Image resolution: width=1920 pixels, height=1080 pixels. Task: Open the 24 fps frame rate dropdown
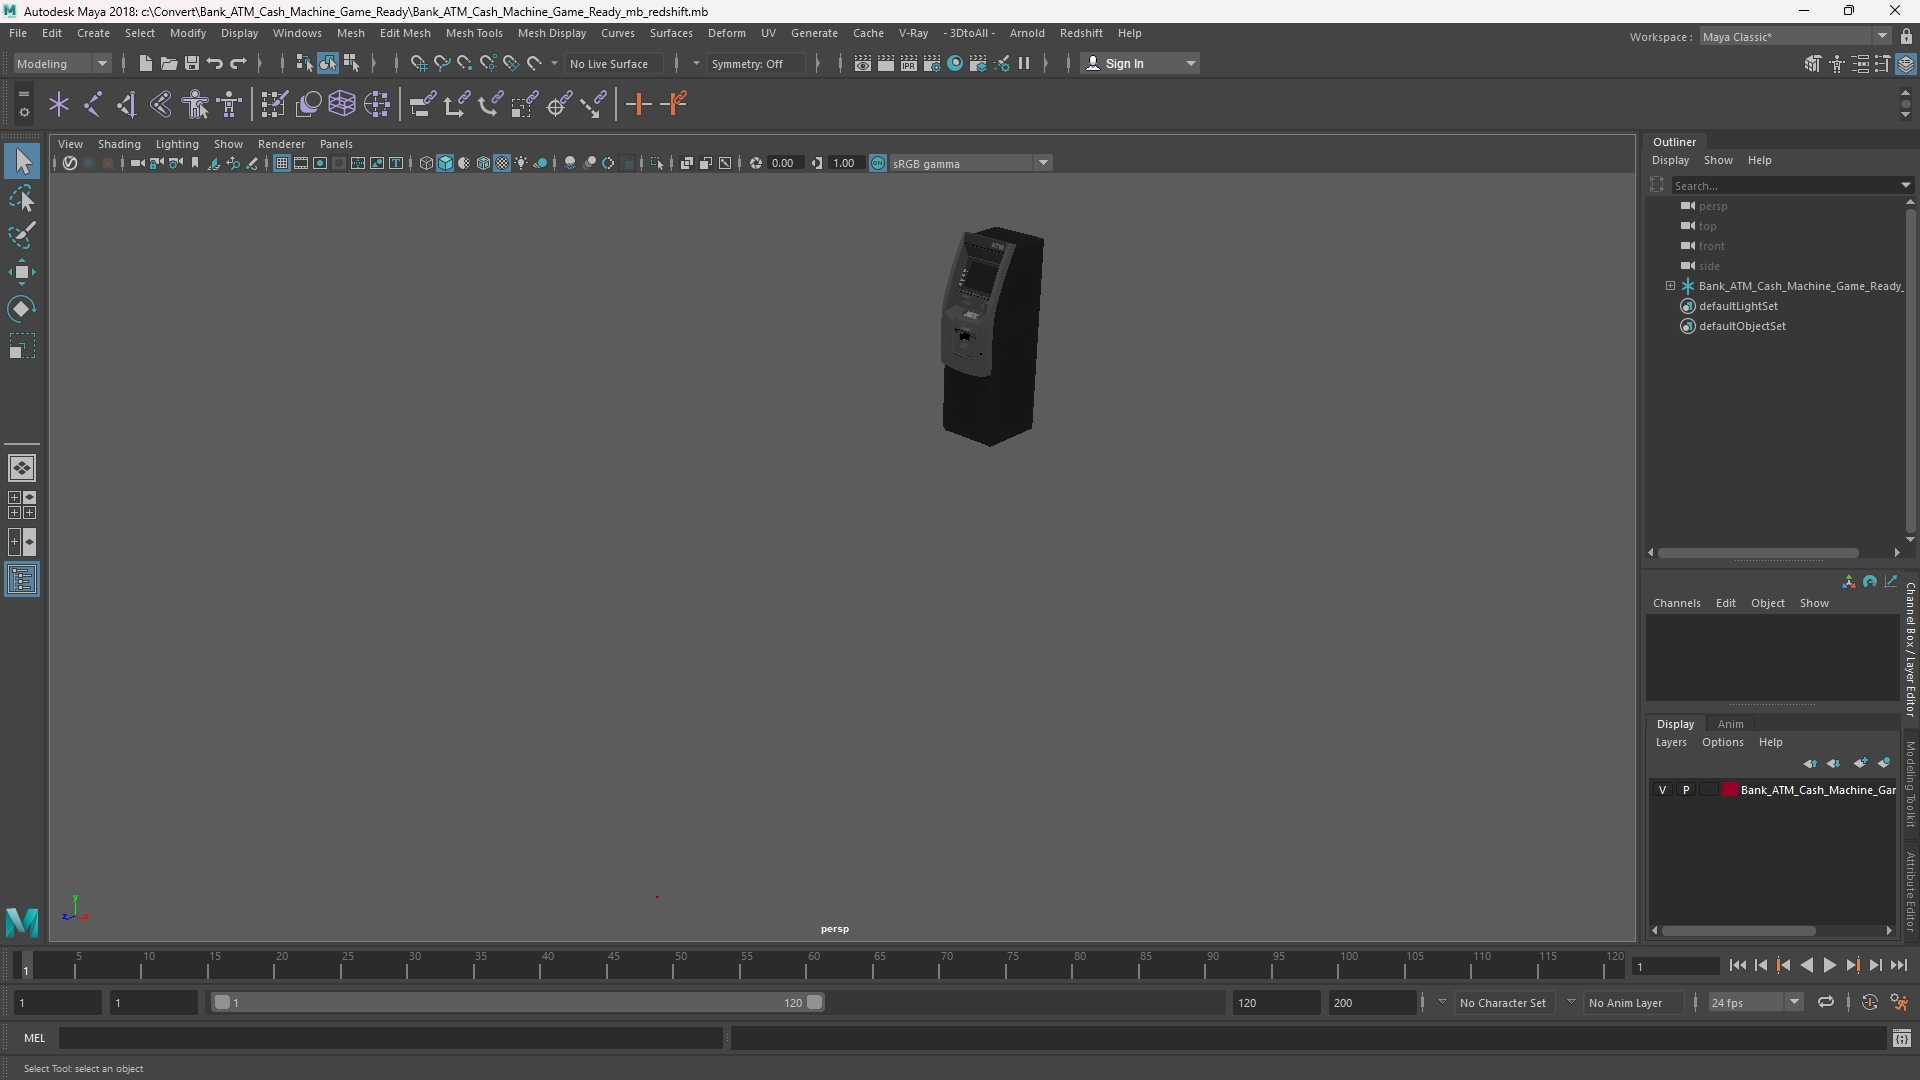(x=1755, y=1002)
